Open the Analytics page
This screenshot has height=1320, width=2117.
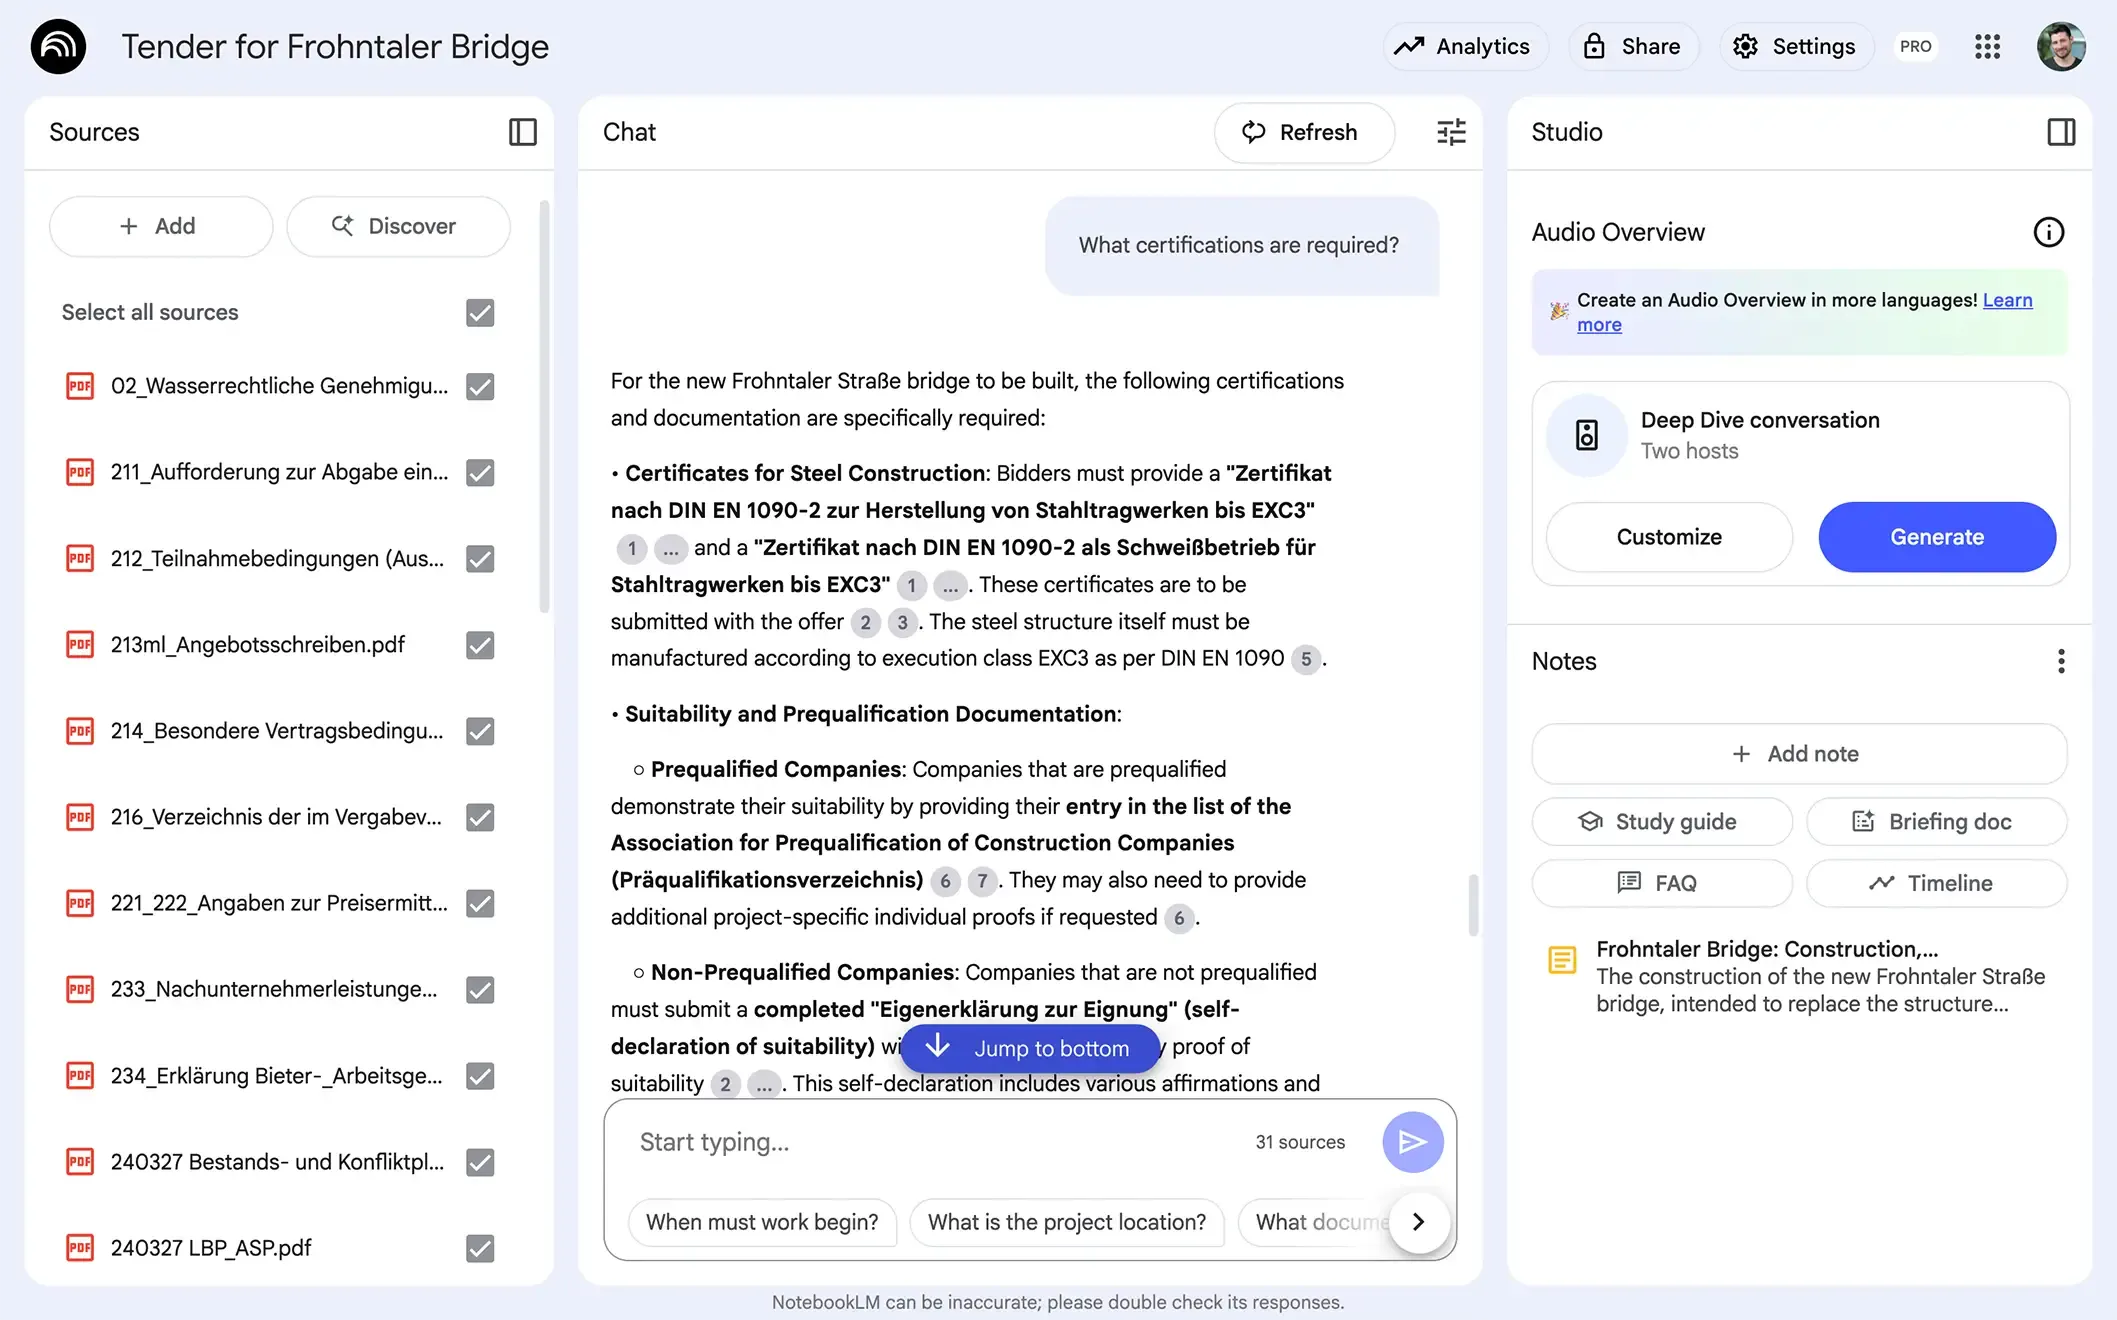point(1464,46)
